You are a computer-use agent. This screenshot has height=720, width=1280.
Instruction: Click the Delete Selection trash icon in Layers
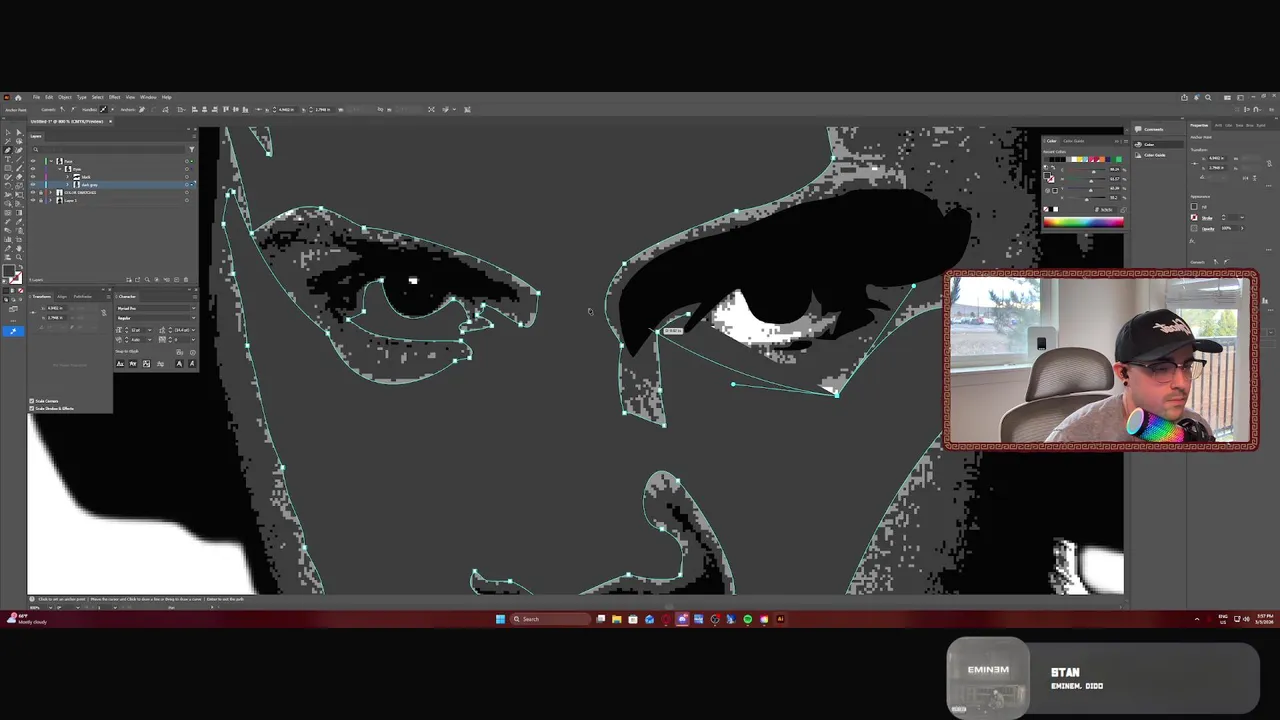pyautogui.click(x=186, y=280)
